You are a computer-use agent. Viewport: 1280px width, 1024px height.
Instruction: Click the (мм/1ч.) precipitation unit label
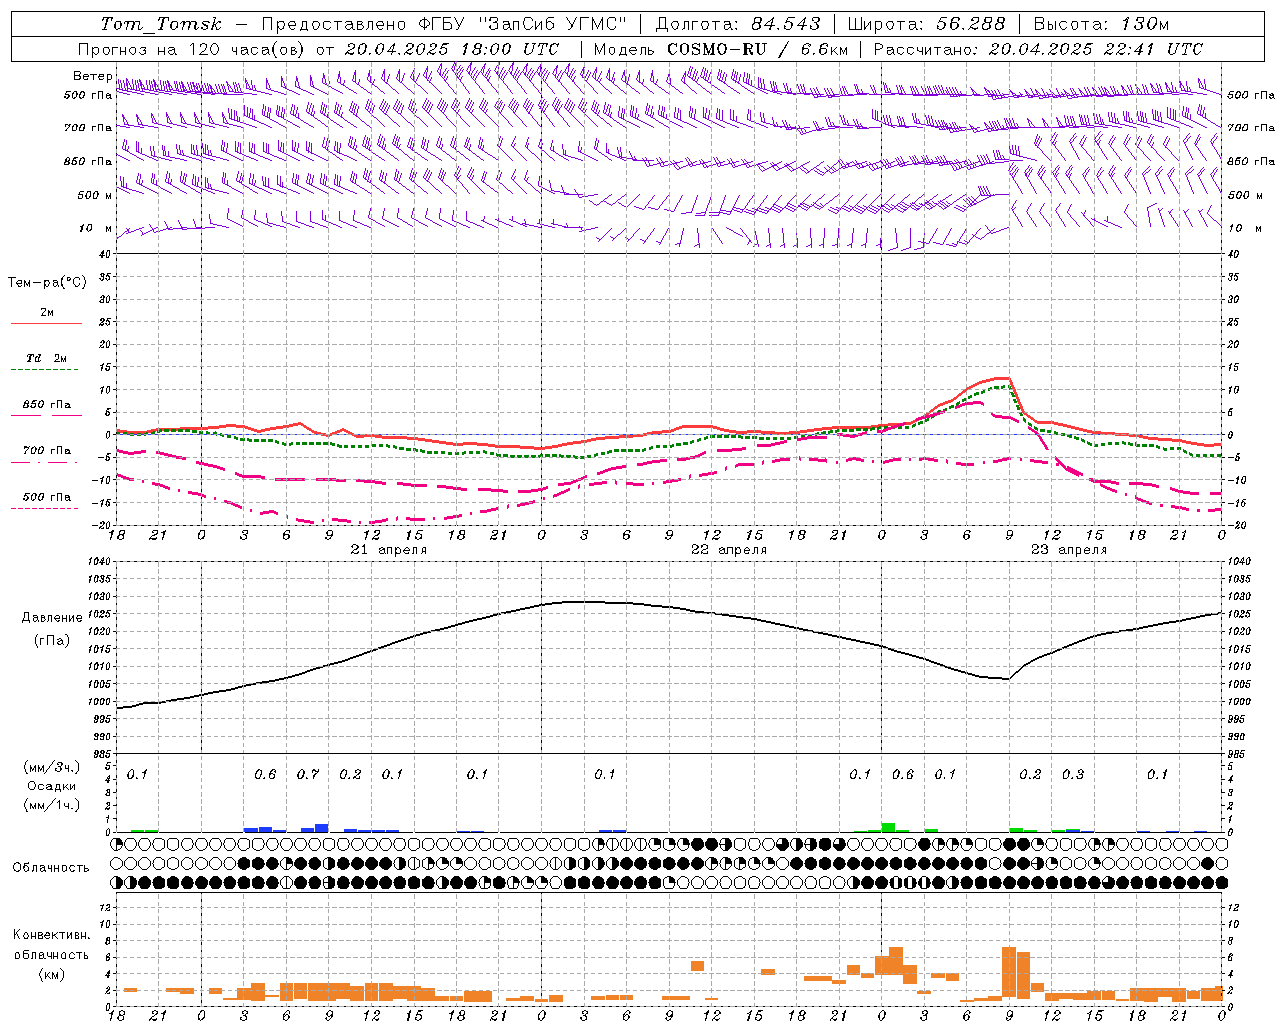(x=51, y=805)
